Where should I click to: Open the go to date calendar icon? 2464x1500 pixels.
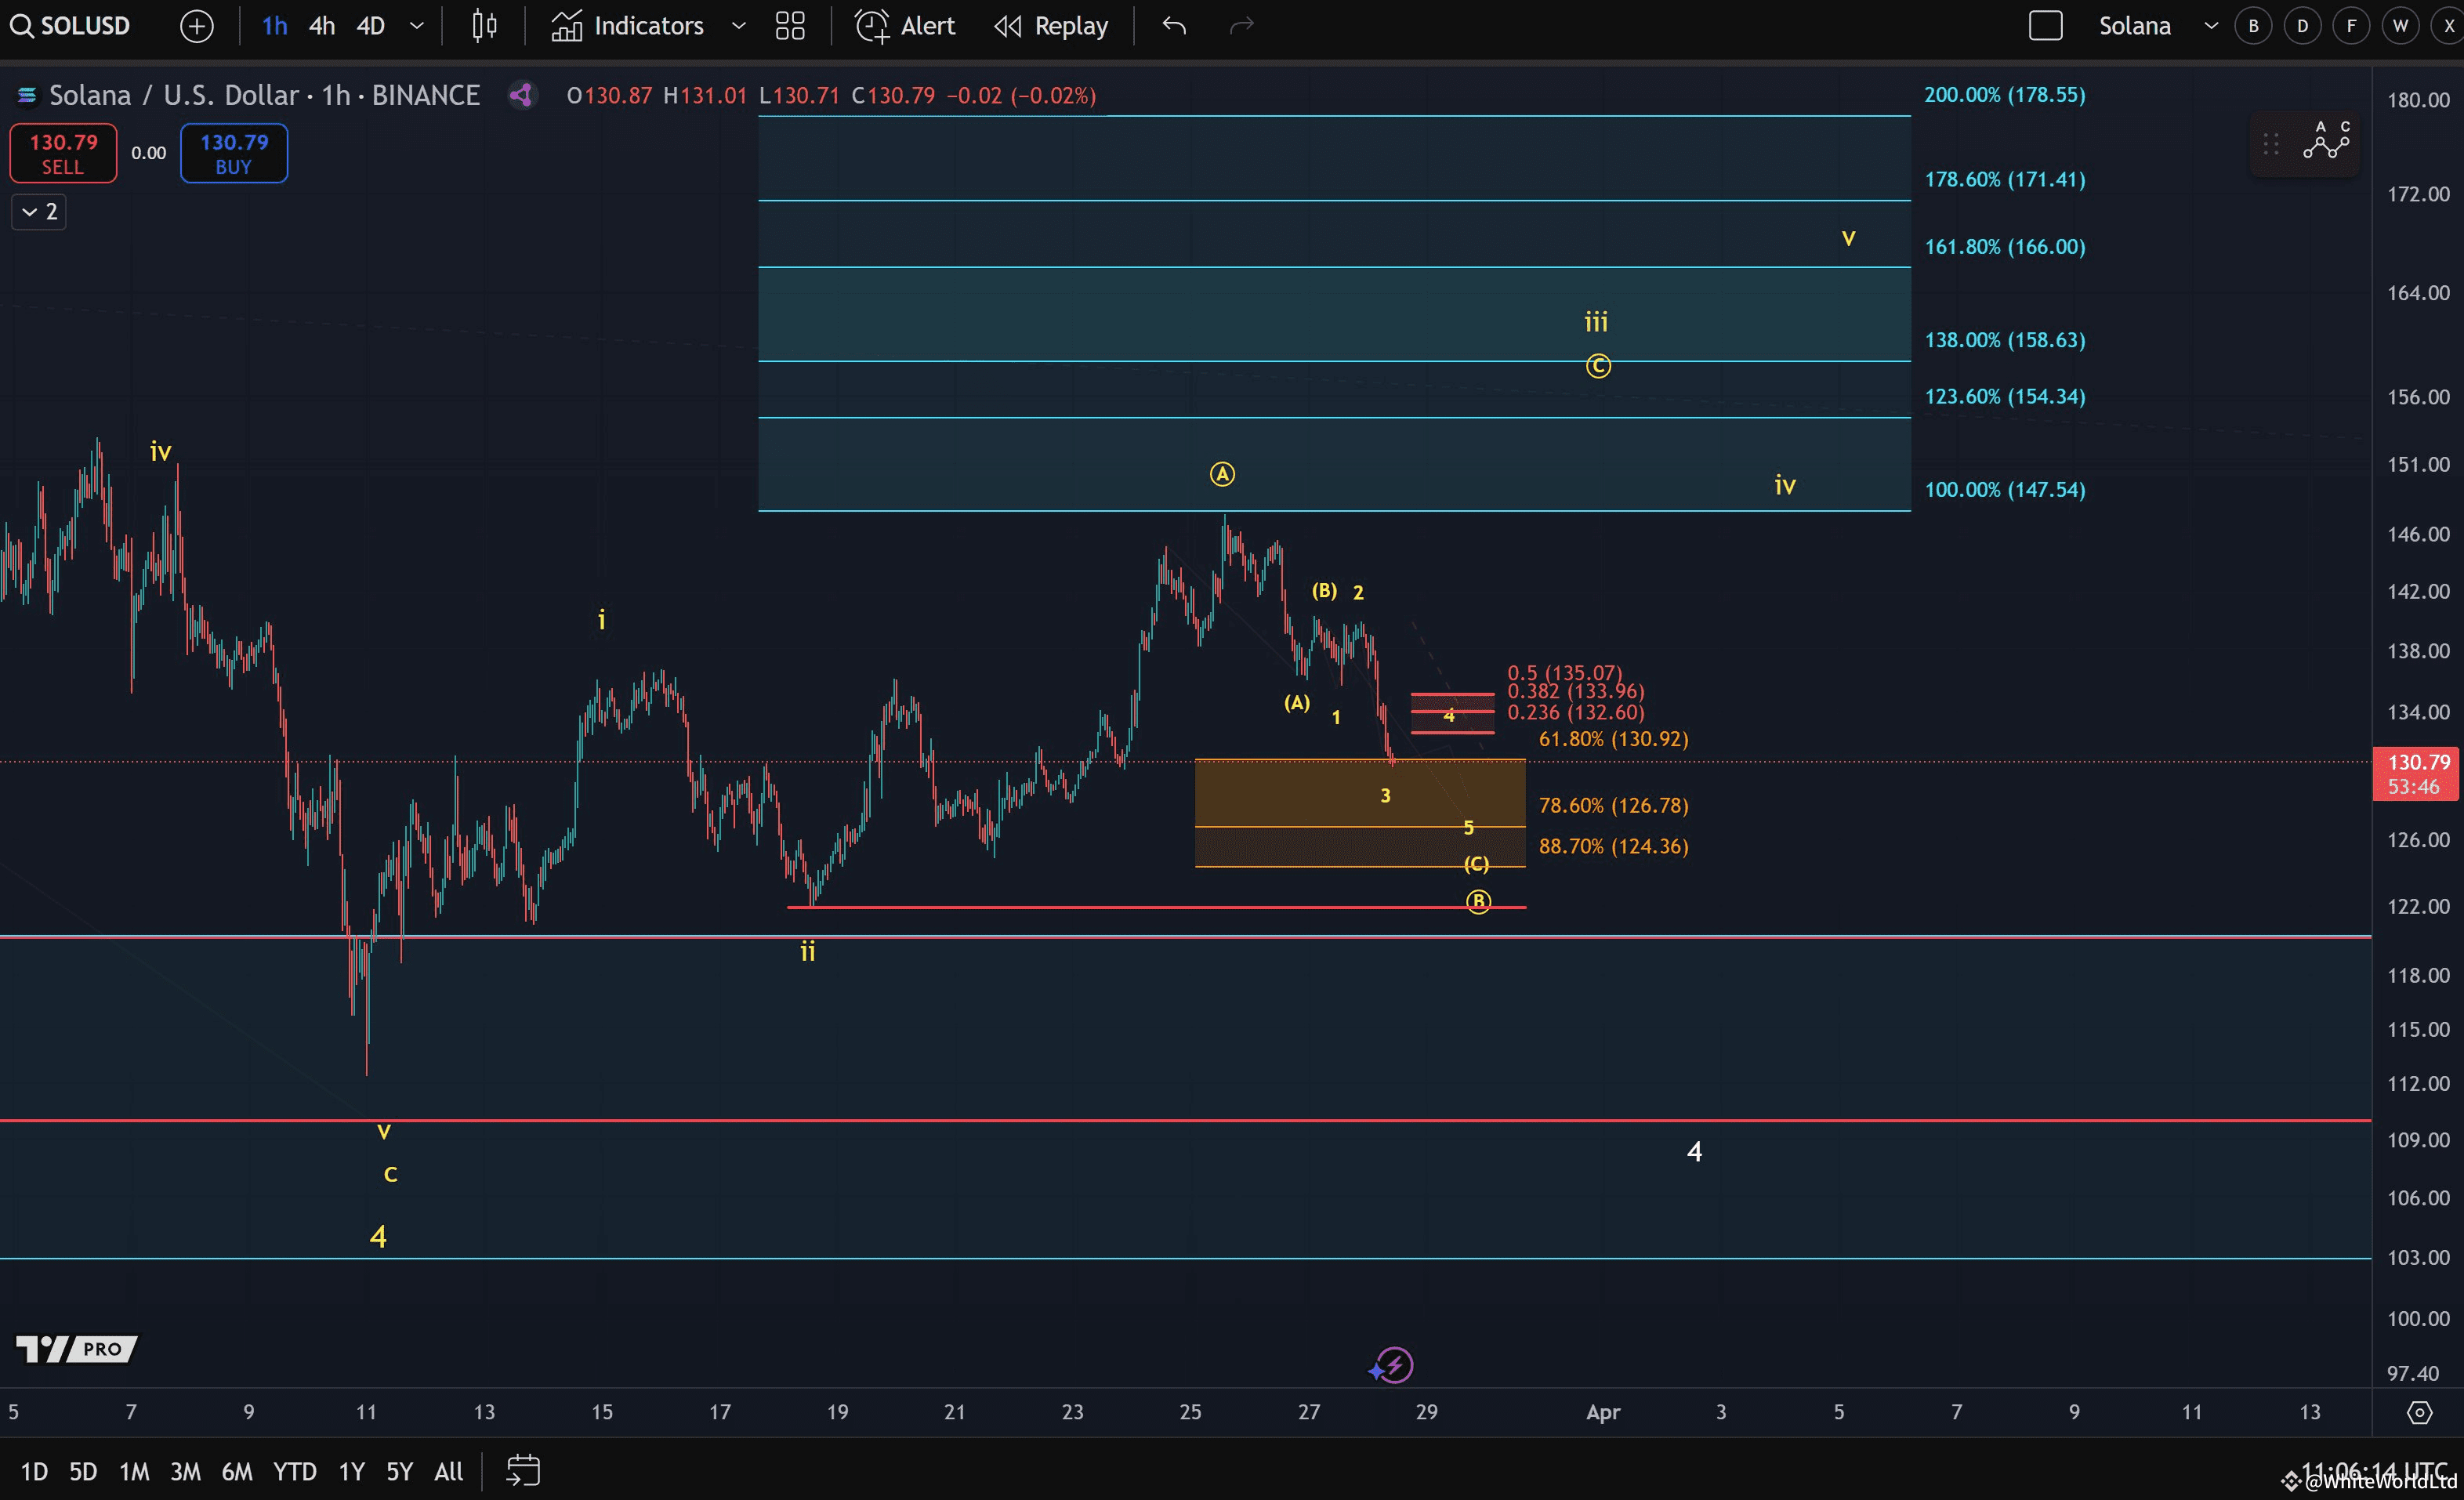coord(523,1471)
